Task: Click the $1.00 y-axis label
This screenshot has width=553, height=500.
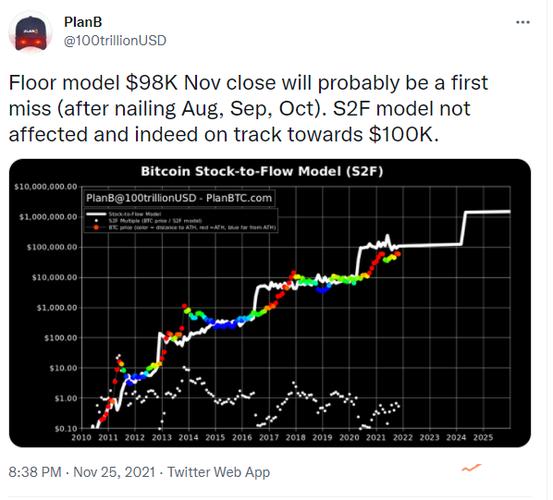Action: tap(66, 398)
